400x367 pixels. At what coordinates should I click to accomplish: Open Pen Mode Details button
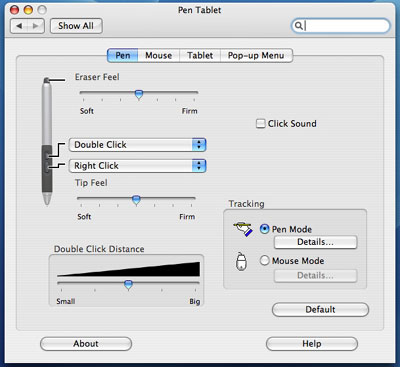point(315,242)
